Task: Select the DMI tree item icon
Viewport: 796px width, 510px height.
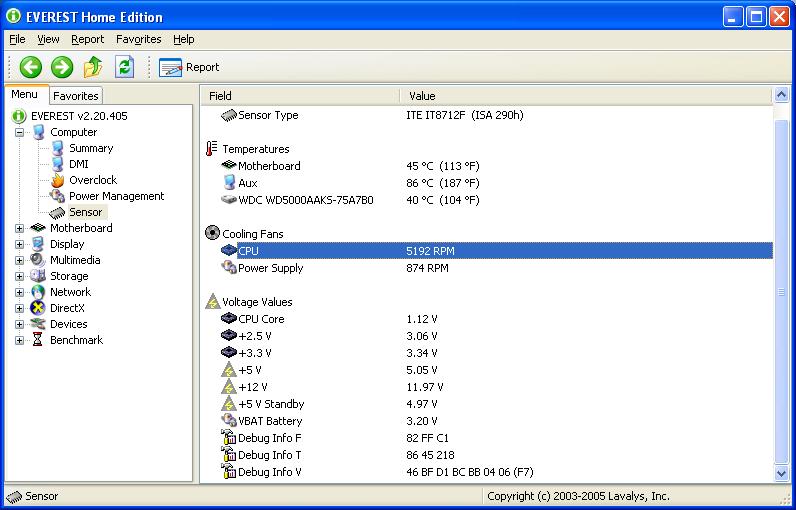Action: pyautogui.click(x=57, y=164)
